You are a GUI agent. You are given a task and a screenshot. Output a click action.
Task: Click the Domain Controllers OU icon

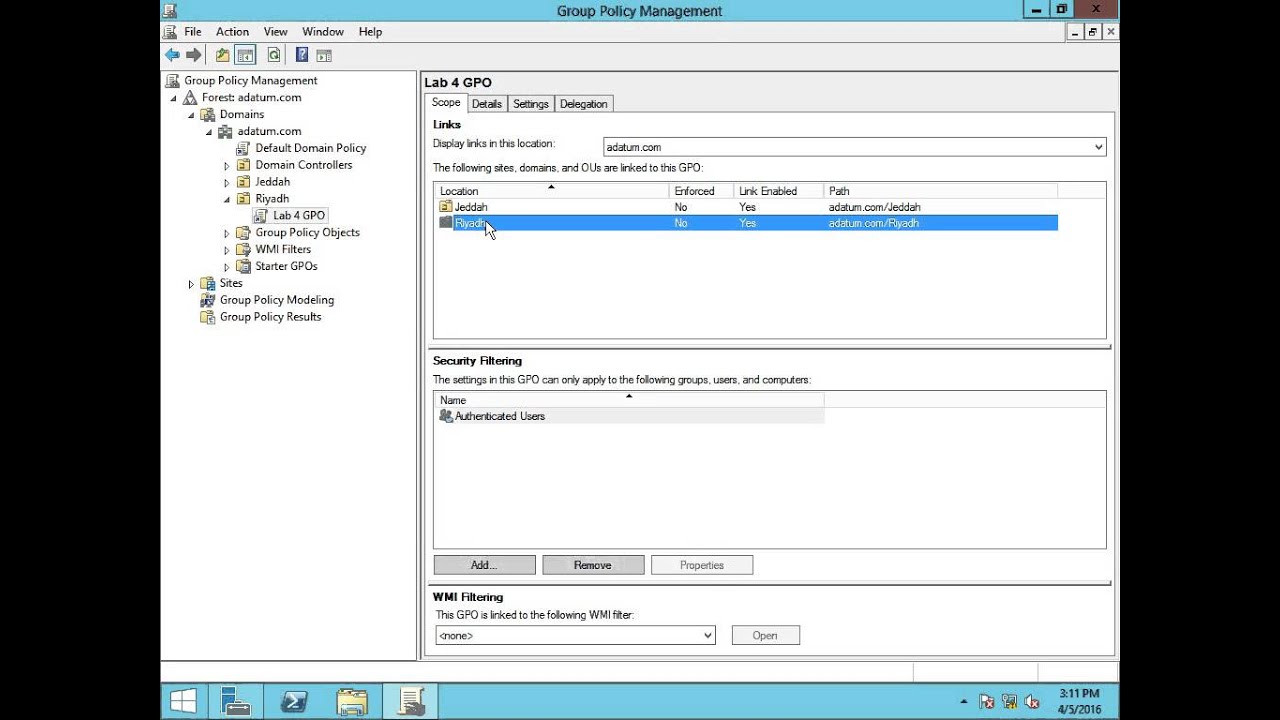pos(243,165)
